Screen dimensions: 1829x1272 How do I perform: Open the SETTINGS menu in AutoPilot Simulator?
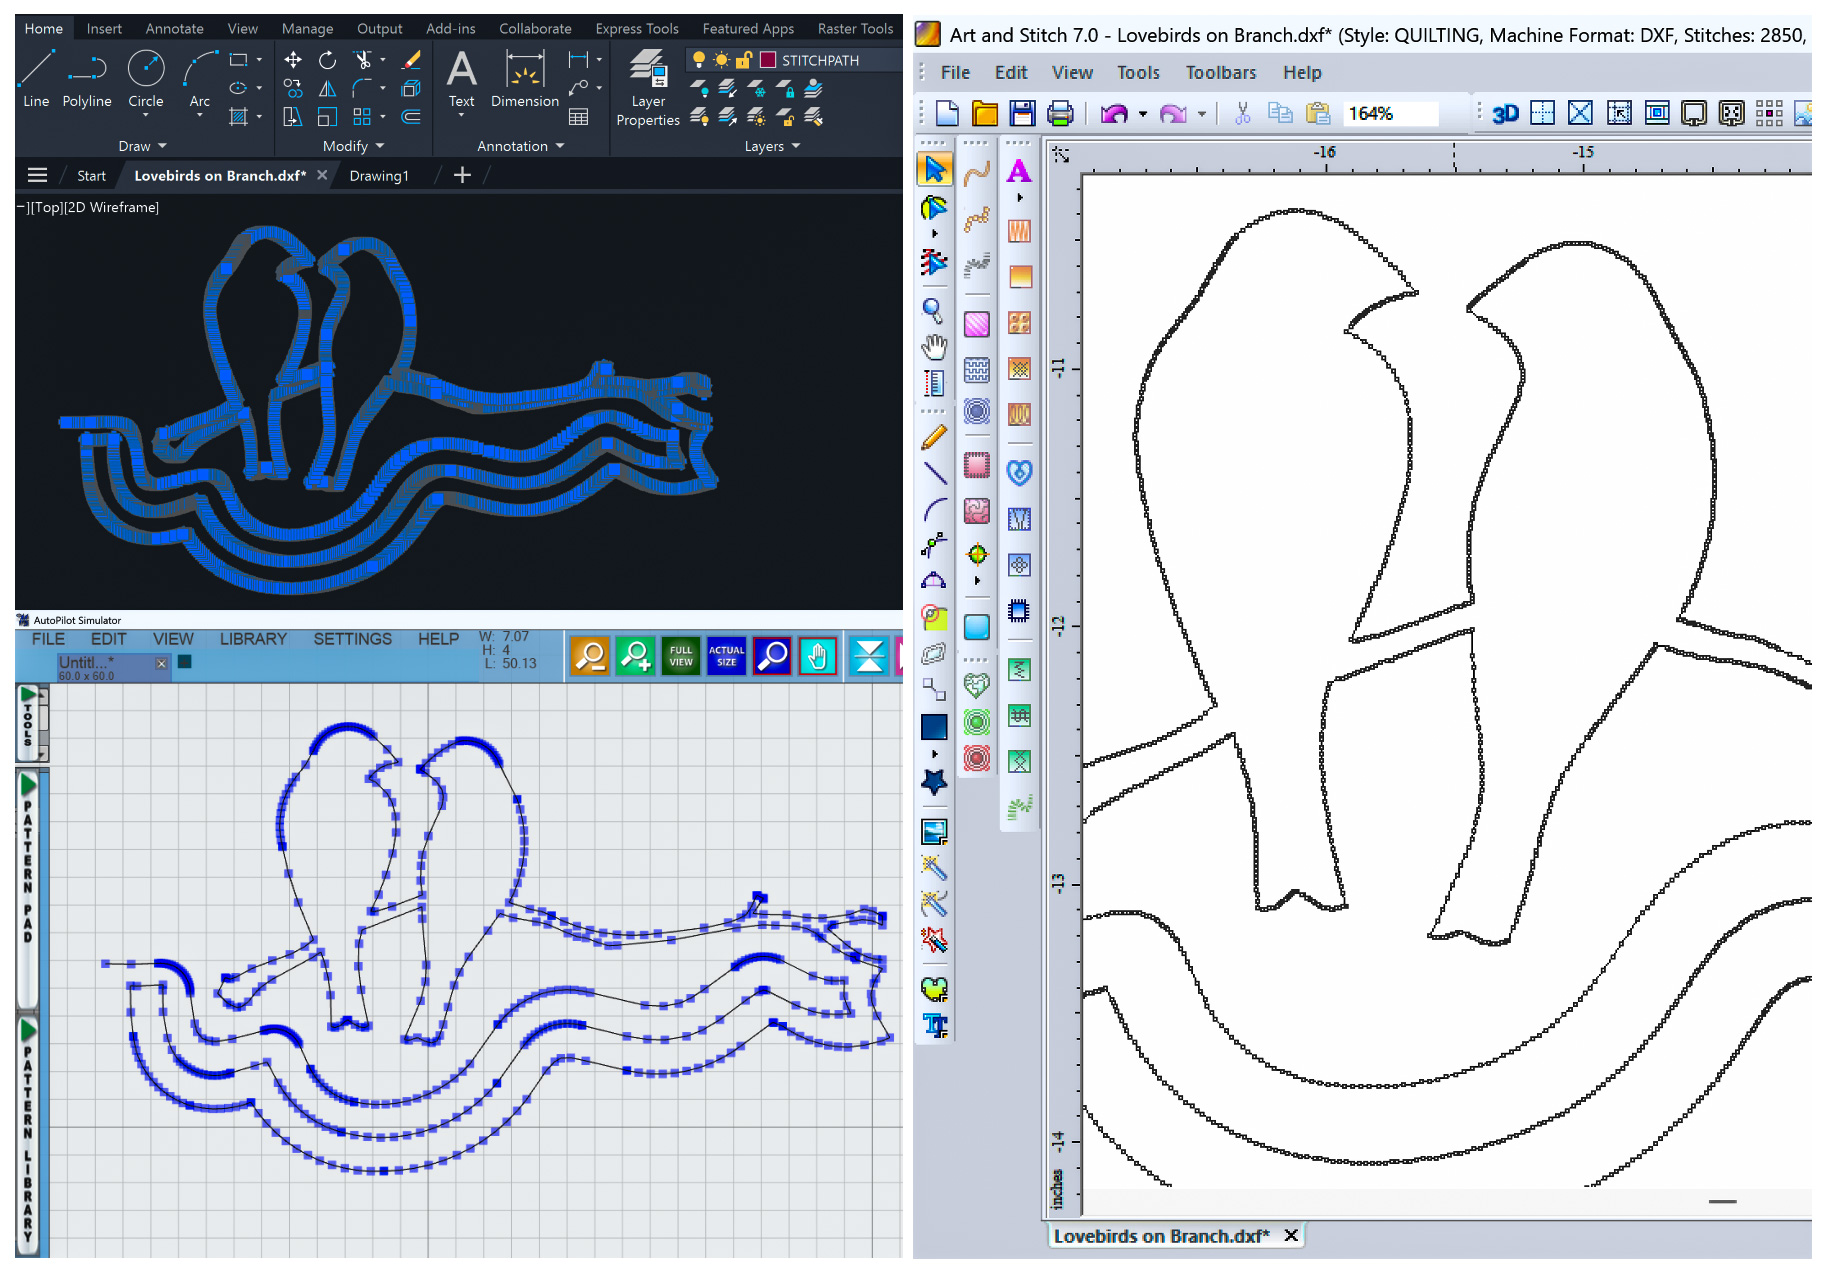pyautogui.click(x=352, y=639)
